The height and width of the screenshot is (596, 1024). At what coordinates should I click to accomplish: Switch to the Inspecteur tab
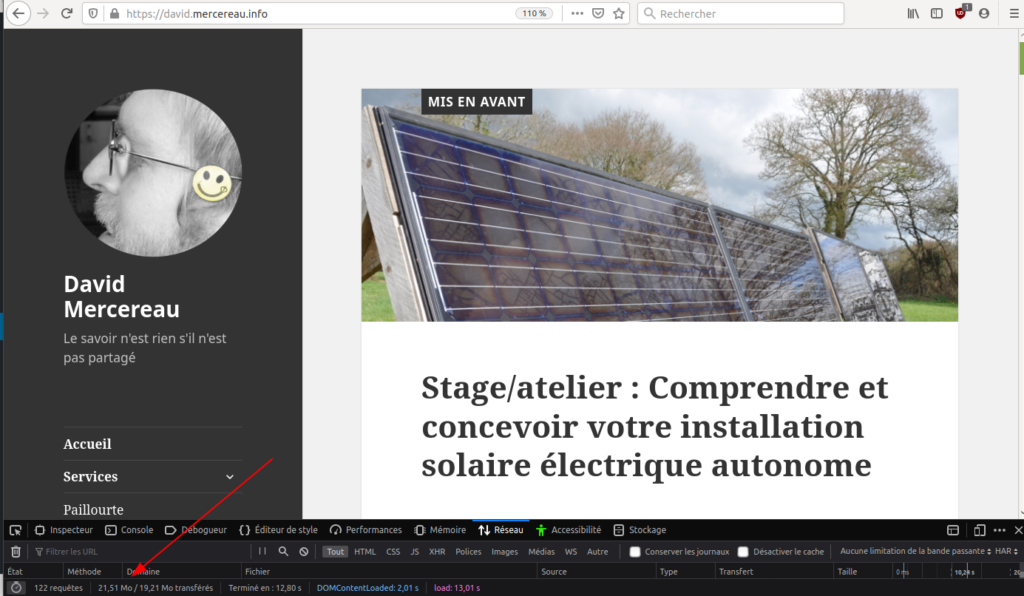click(64, 530)
